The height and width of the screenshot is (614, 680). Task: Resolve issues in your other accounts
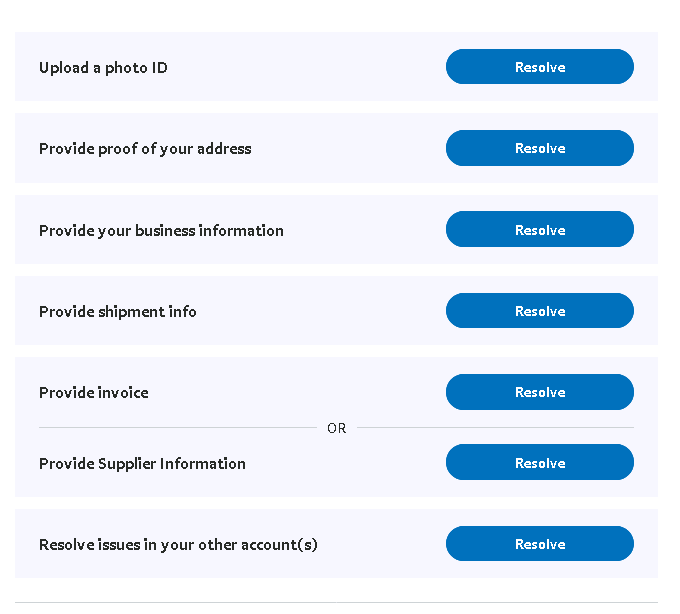[539, 544]
